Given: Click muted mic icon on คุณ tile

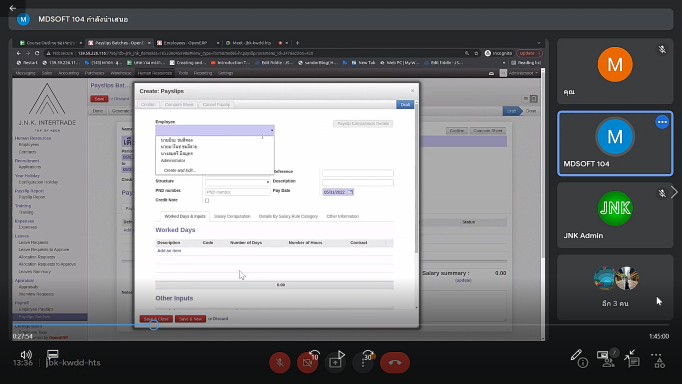Looking at the screenshot, I should pos(662,50).
